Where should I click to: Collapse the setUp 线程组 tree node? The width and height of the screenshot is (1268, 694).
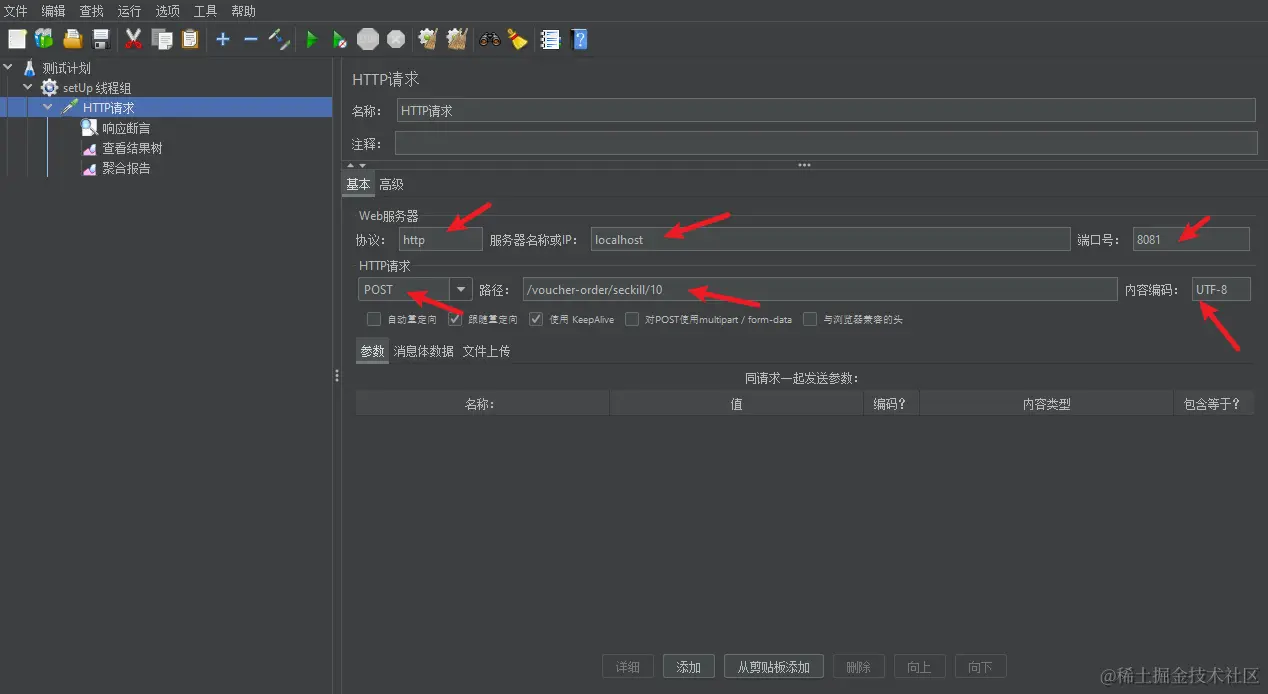pyautogui.click(x=28, y=88)
